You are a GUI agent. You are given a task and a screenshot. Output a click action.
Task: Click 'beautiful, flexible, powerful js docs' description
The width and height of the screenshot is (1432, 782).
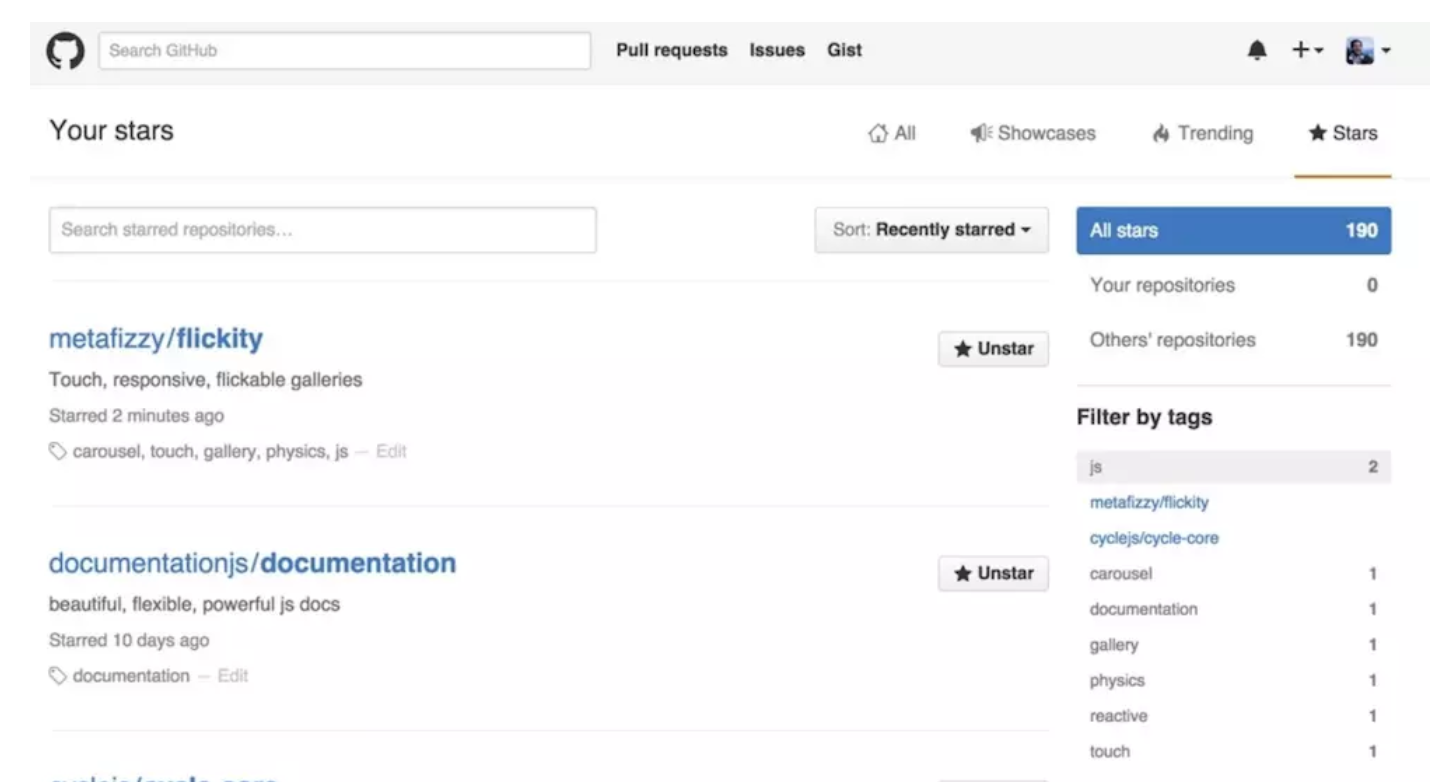(x=194, y=604)
